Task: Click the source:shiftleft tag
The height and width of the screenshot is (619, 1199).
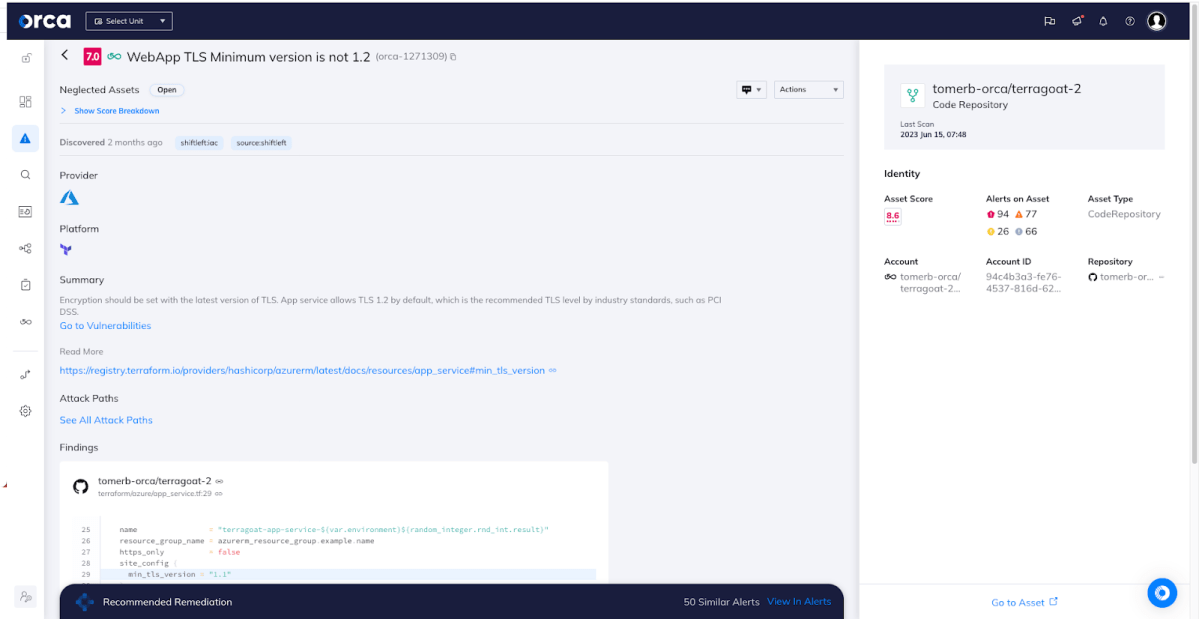Action: [262, 143]
